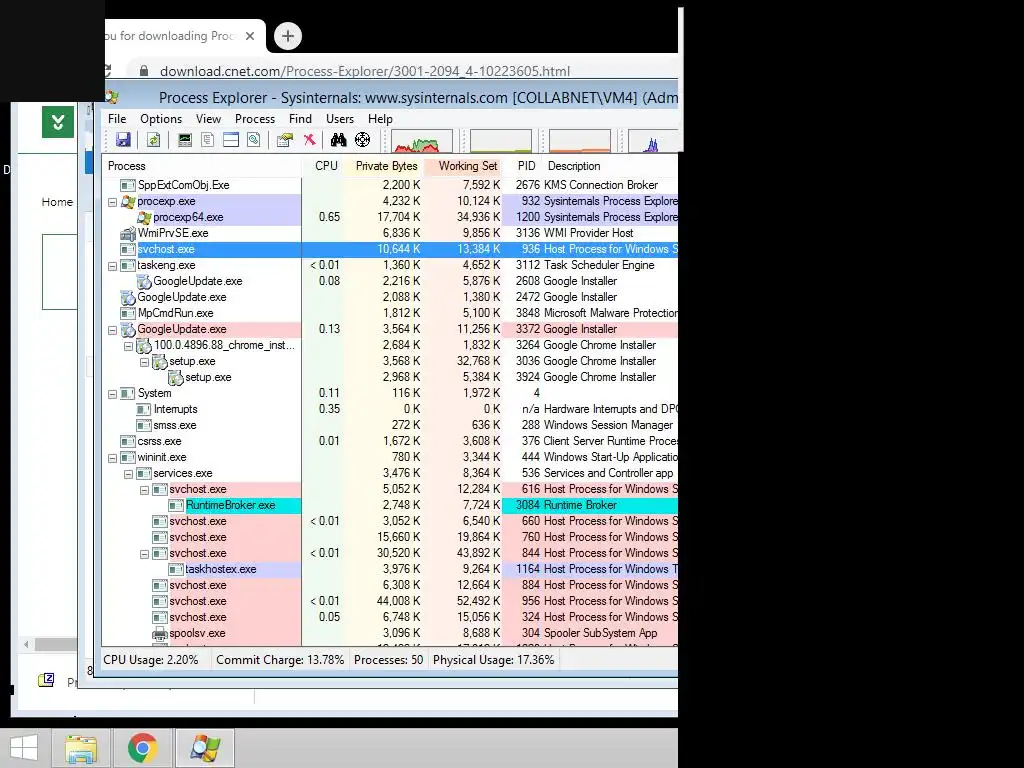Sort by the Private Bytes column header
This screenshot has width=1024, height=768.
pyautogui.click(x=383, y=166)
